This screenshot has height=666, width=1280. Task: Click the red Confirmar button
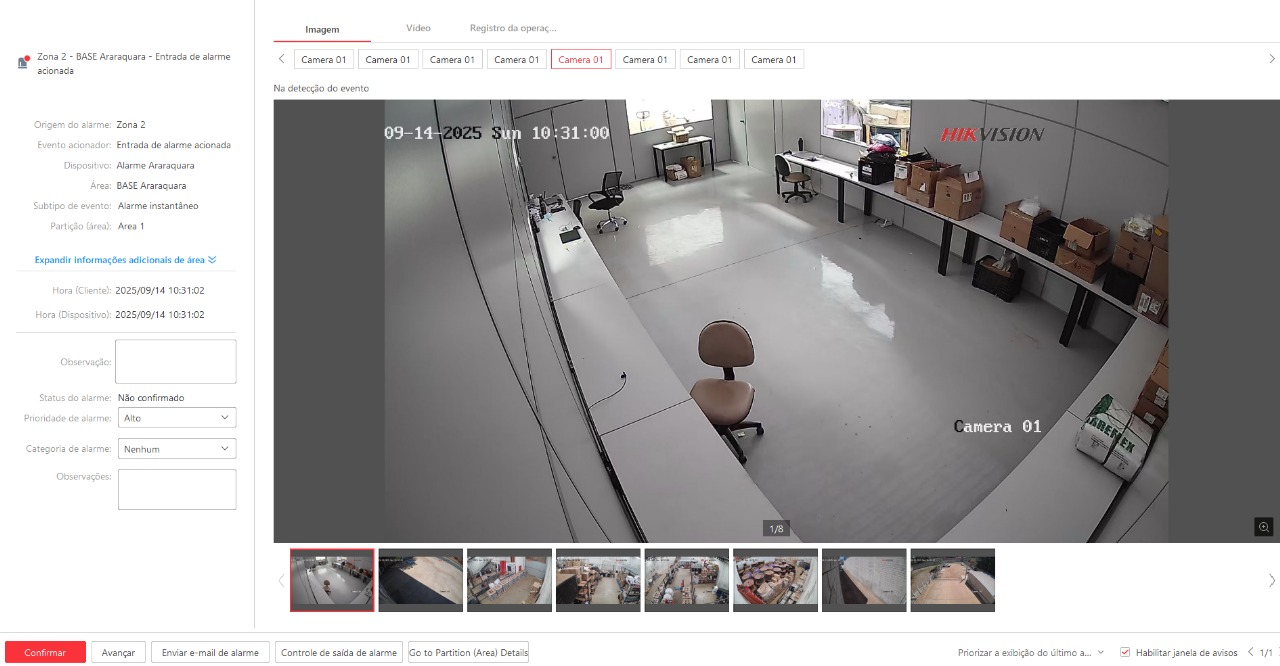pyautogui.click(x=45, y=652)
